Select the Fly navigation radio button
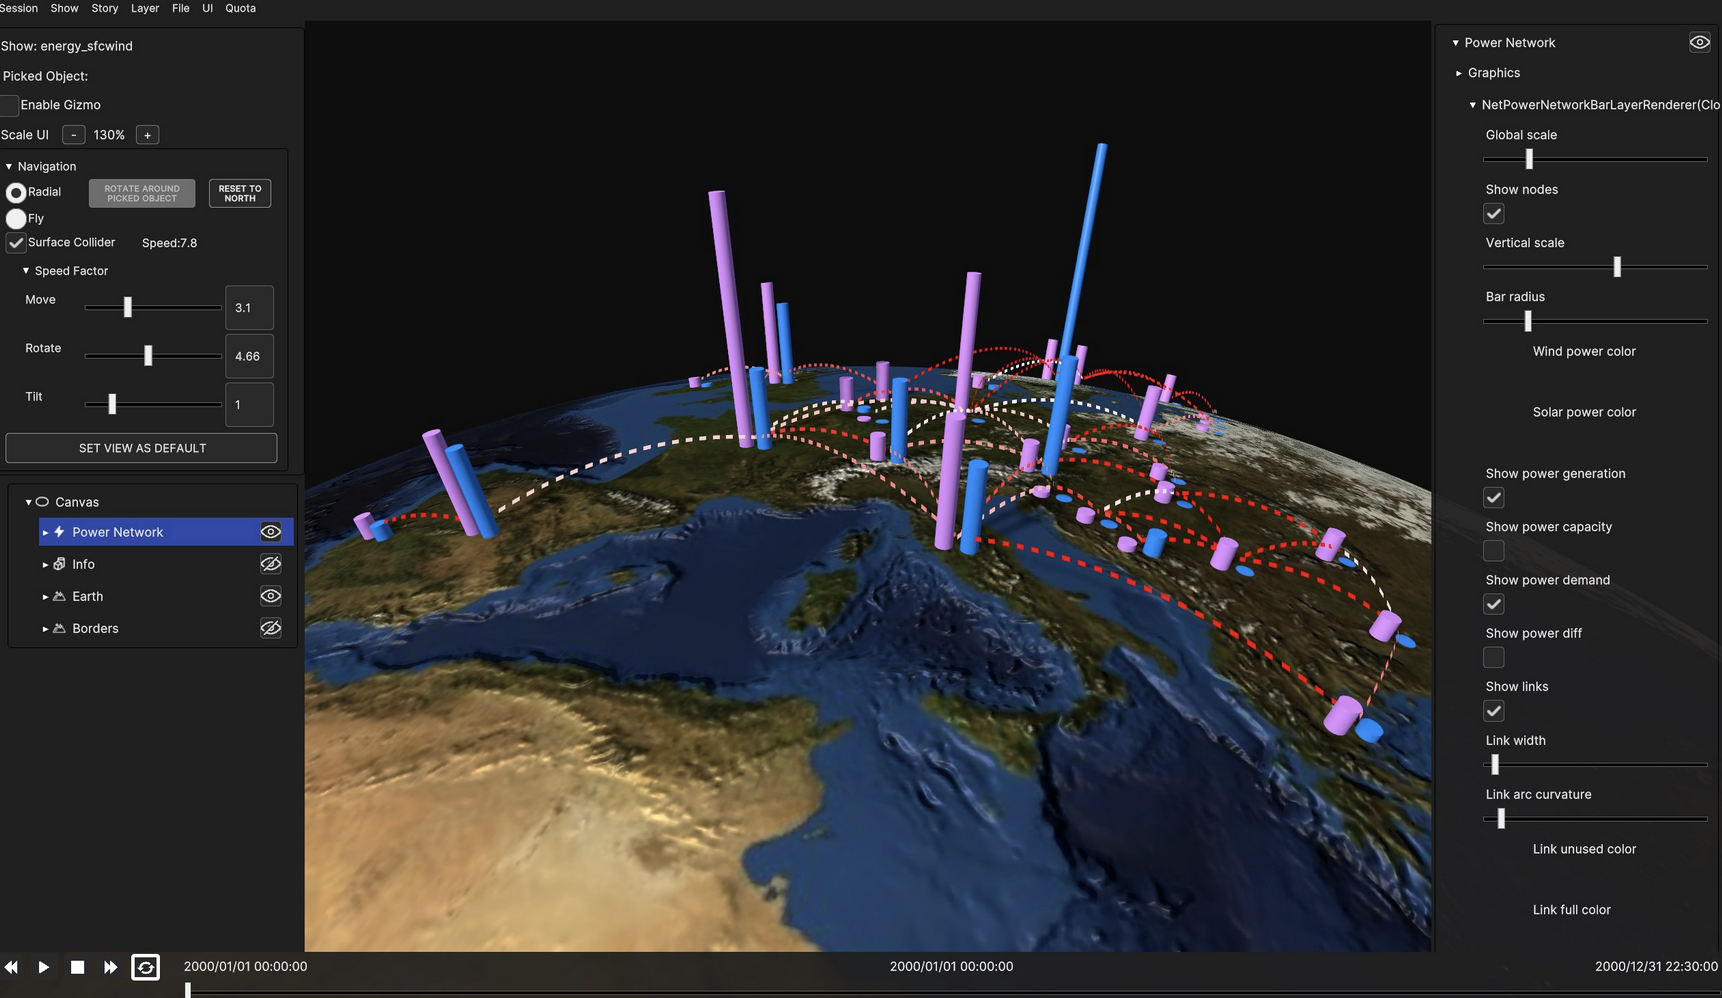1722x998 pixels. [16, 218]
